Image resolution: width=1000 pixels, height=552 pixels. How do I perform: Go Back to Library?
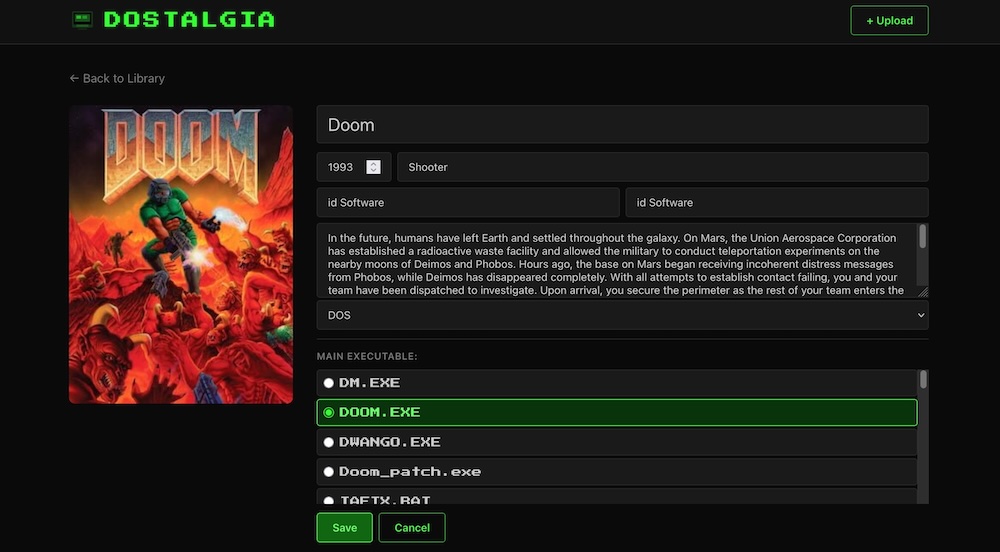[117, 78]
